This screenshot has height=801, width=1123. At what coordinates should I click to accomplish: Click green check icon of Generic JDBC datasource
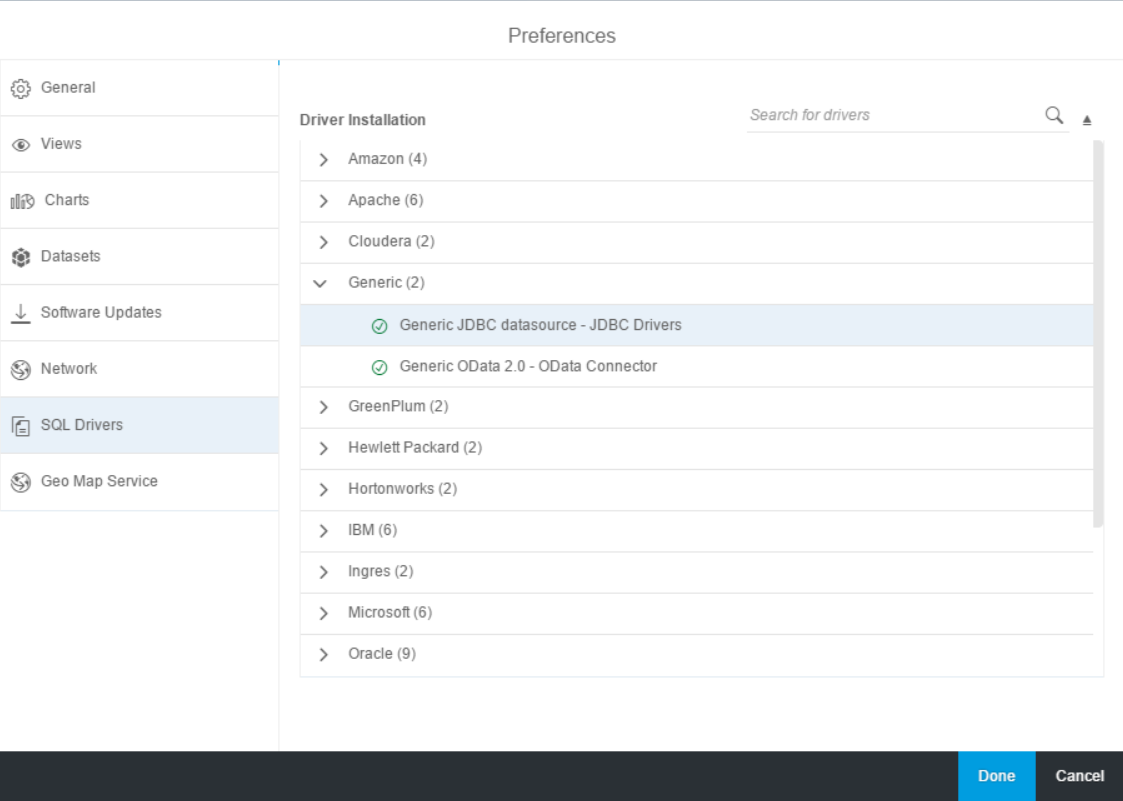click(380, 326)
